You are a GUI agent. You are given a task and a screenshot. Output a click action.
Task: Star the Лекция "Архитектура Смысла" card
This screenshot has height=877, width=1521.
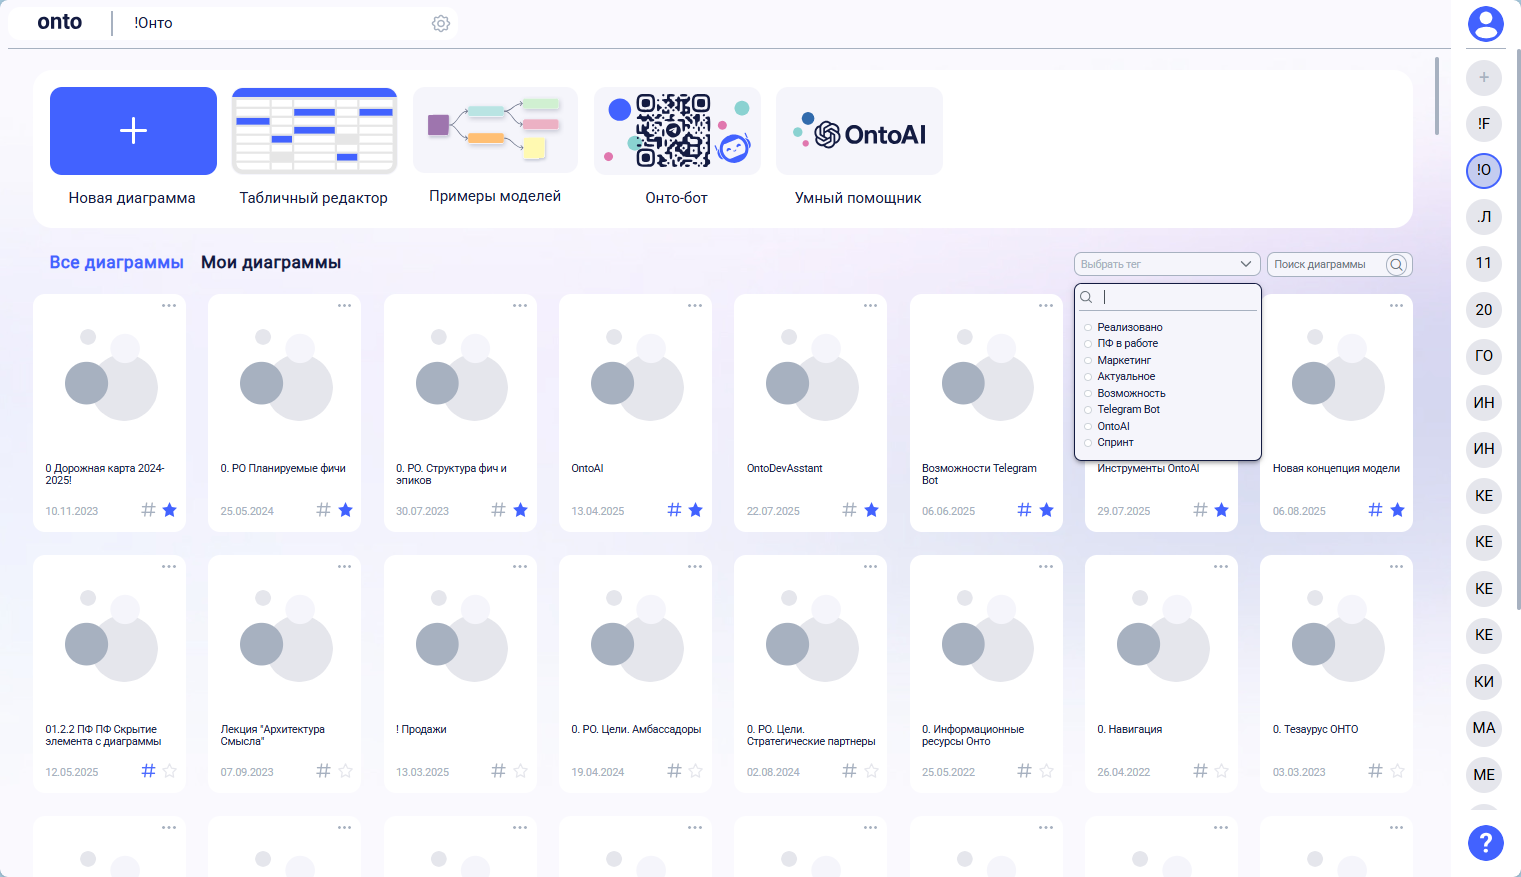[x=346, y=771]
